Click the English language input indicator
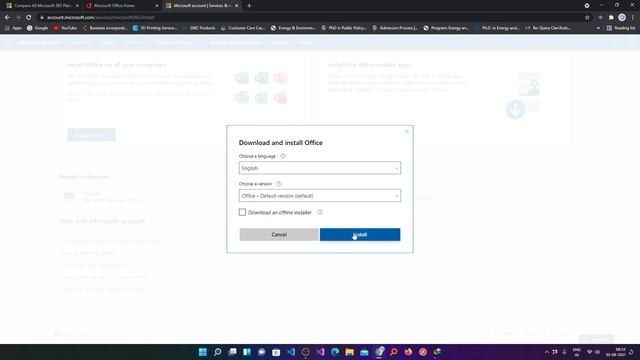The image size is (640, 360). coord(577,352)
